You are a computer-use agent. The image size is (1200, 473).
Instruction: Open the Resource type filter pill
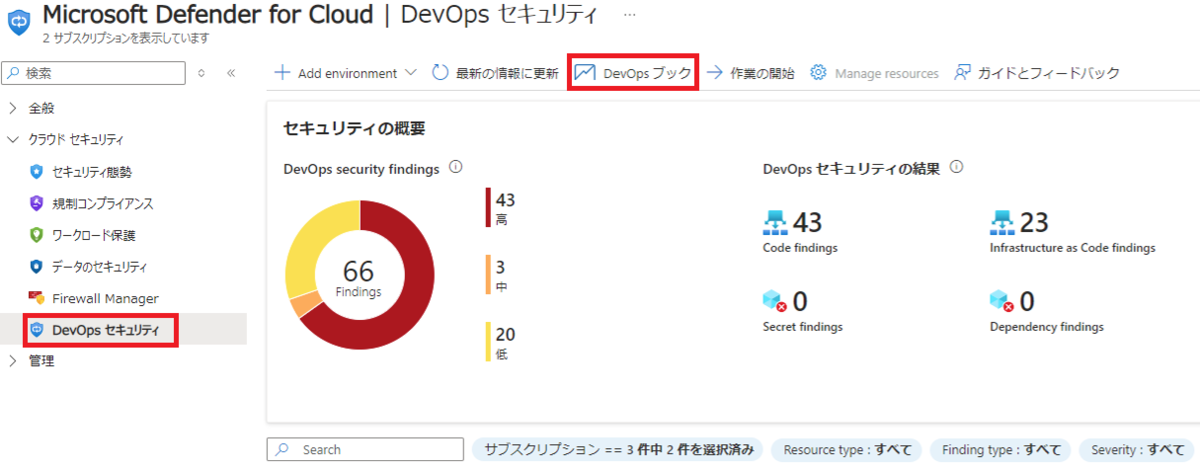(848, 450)
